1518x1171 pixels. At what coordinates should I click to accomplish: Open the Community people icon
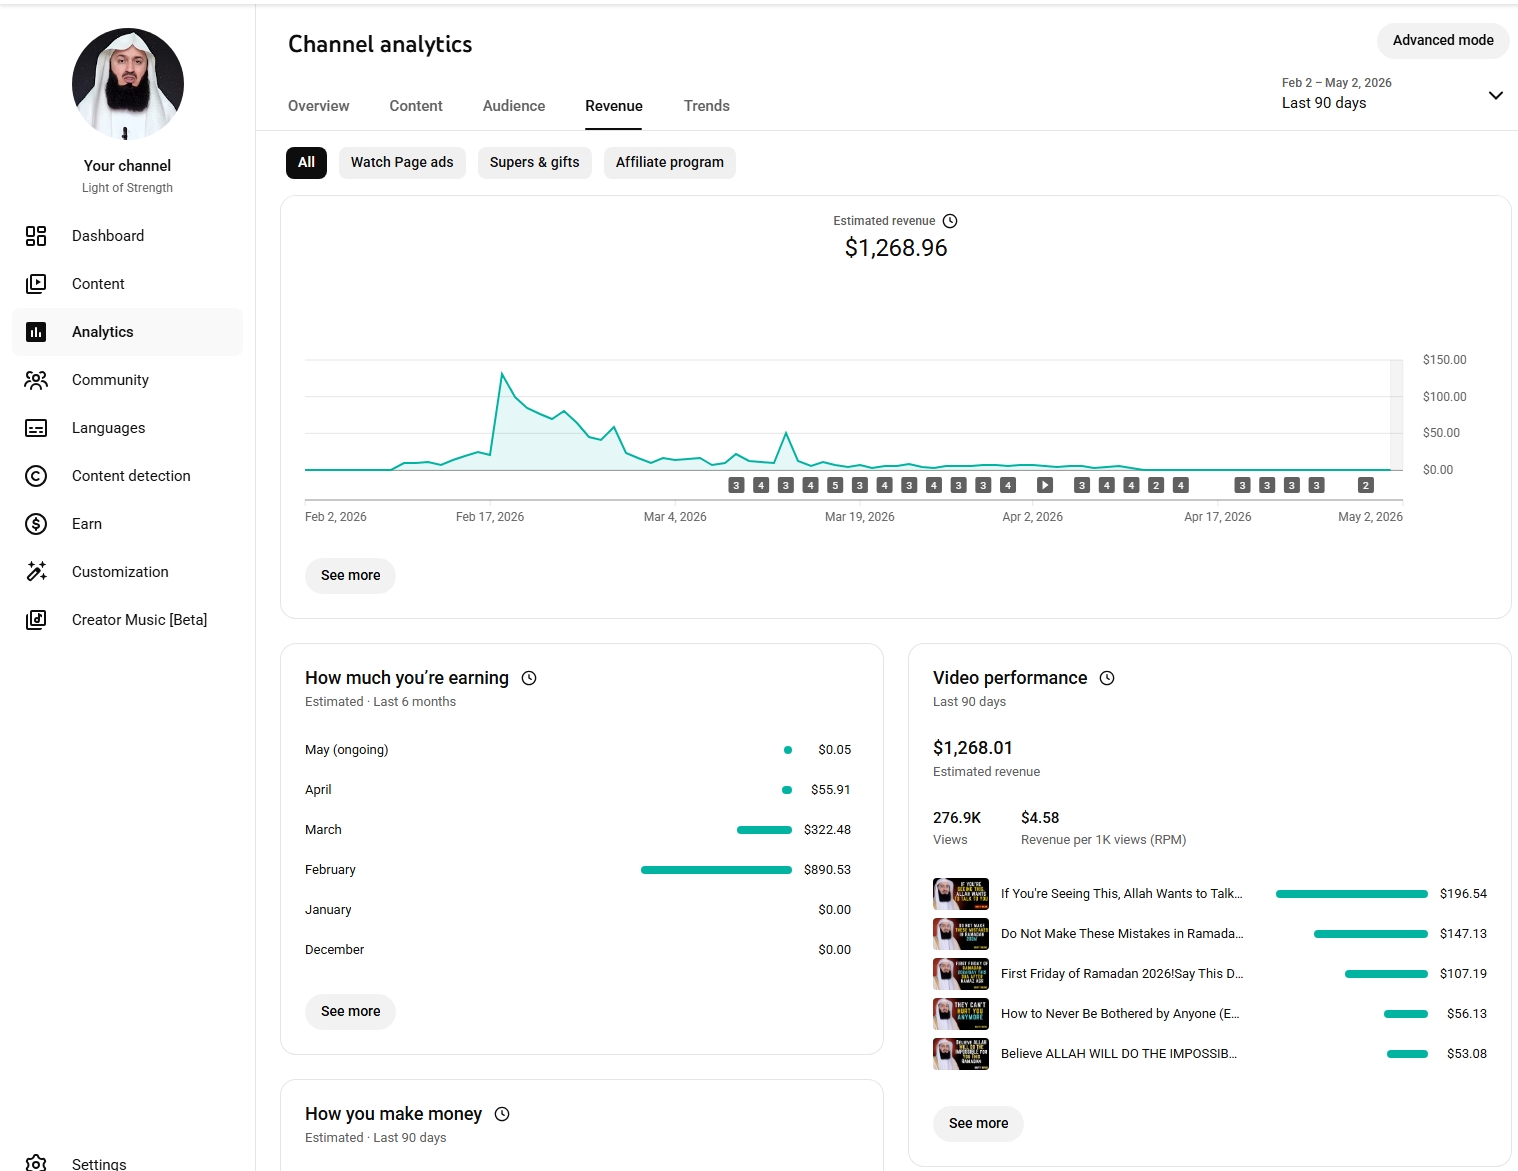click(36, 380)
